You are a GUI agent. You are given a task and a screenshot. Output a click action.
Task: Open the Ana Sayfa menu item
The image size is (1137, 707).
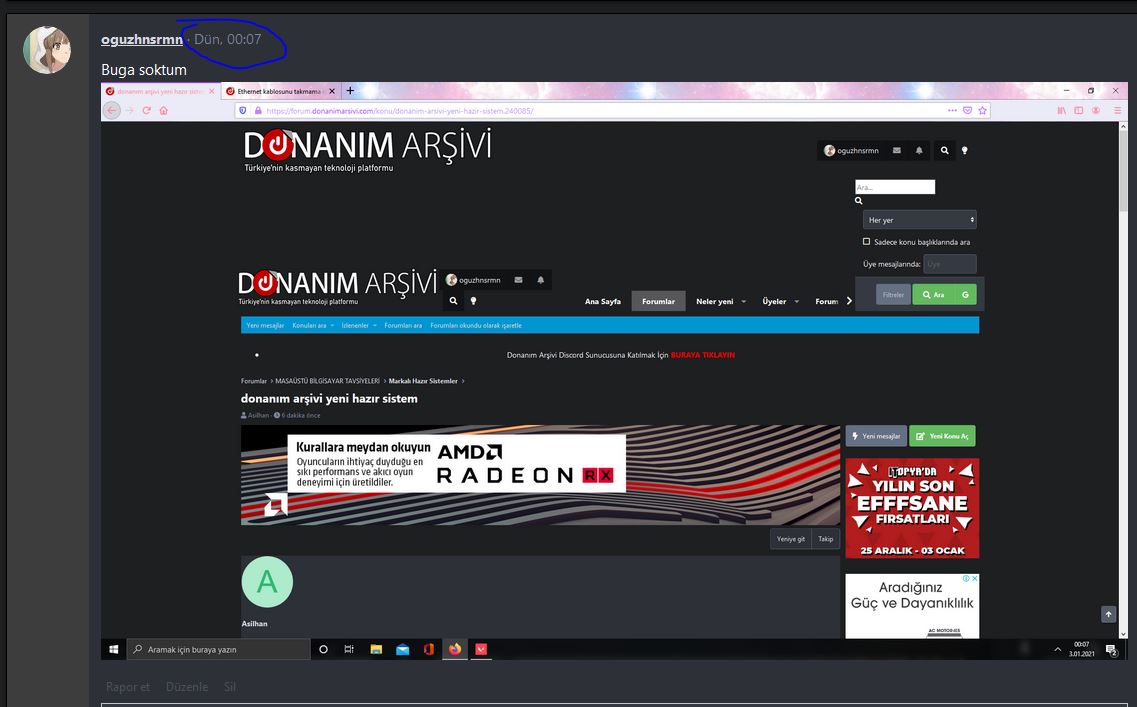click(x=603, y=302)
